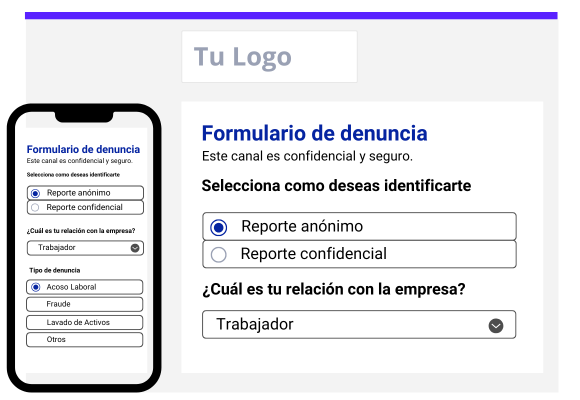Click phone 'Este canal es confidencial y seguro.'
Screen dimensions: 580x400
point(80,161)
